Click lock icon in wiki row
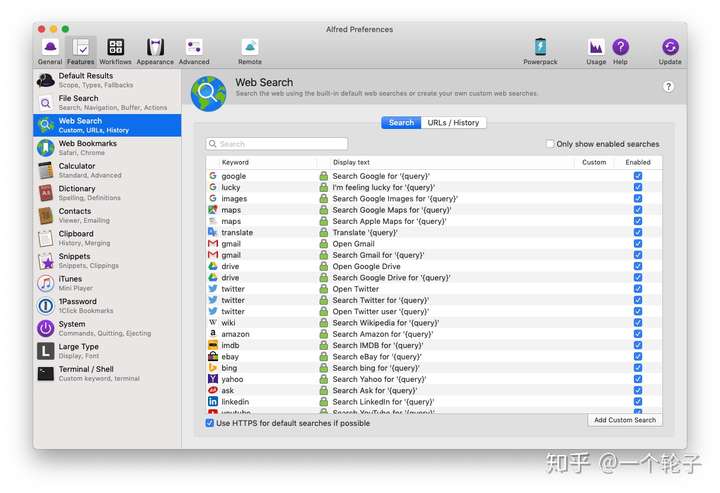Image resolution: width=720 pixels, height=493 pixels. click(324, 323)
